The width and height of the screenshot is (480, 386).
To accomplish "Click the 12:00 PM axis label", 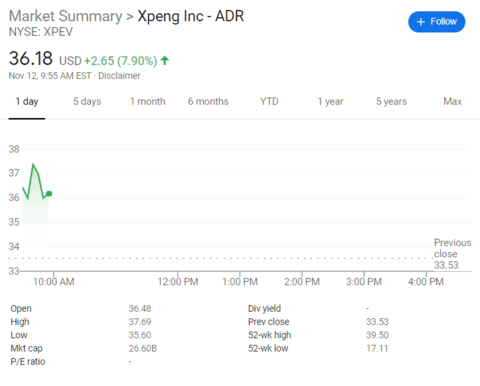I will click(x=178, y=282).
